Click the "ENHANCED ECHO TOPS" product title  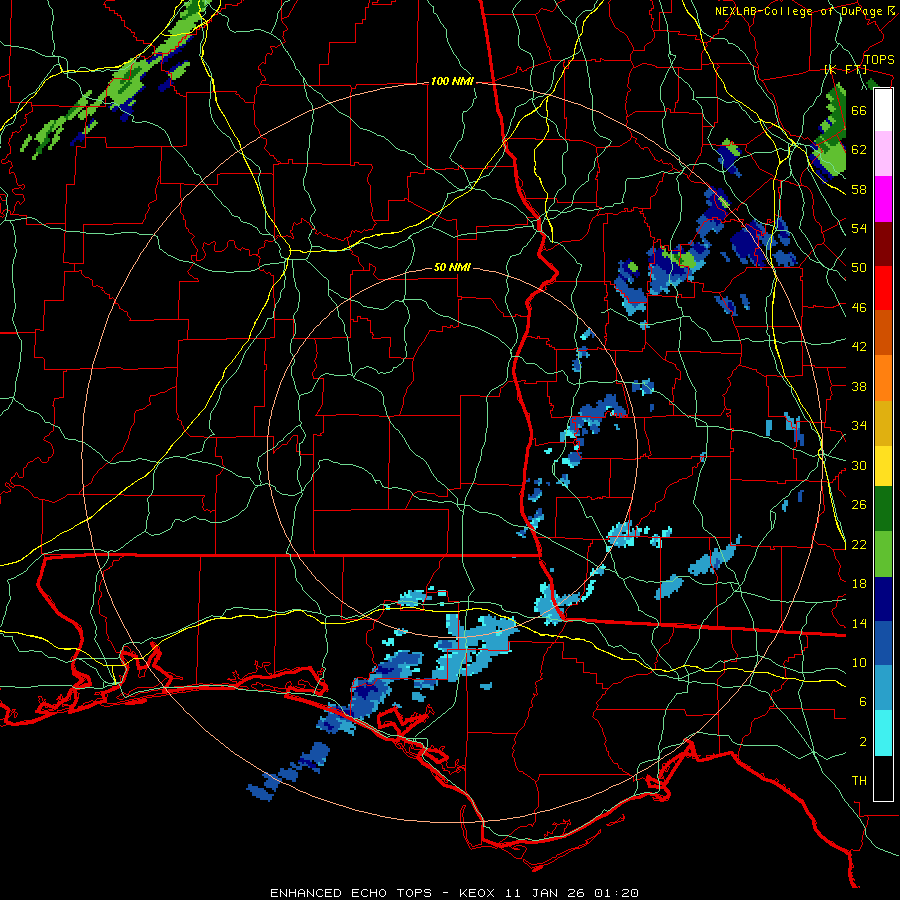(351, 893)
